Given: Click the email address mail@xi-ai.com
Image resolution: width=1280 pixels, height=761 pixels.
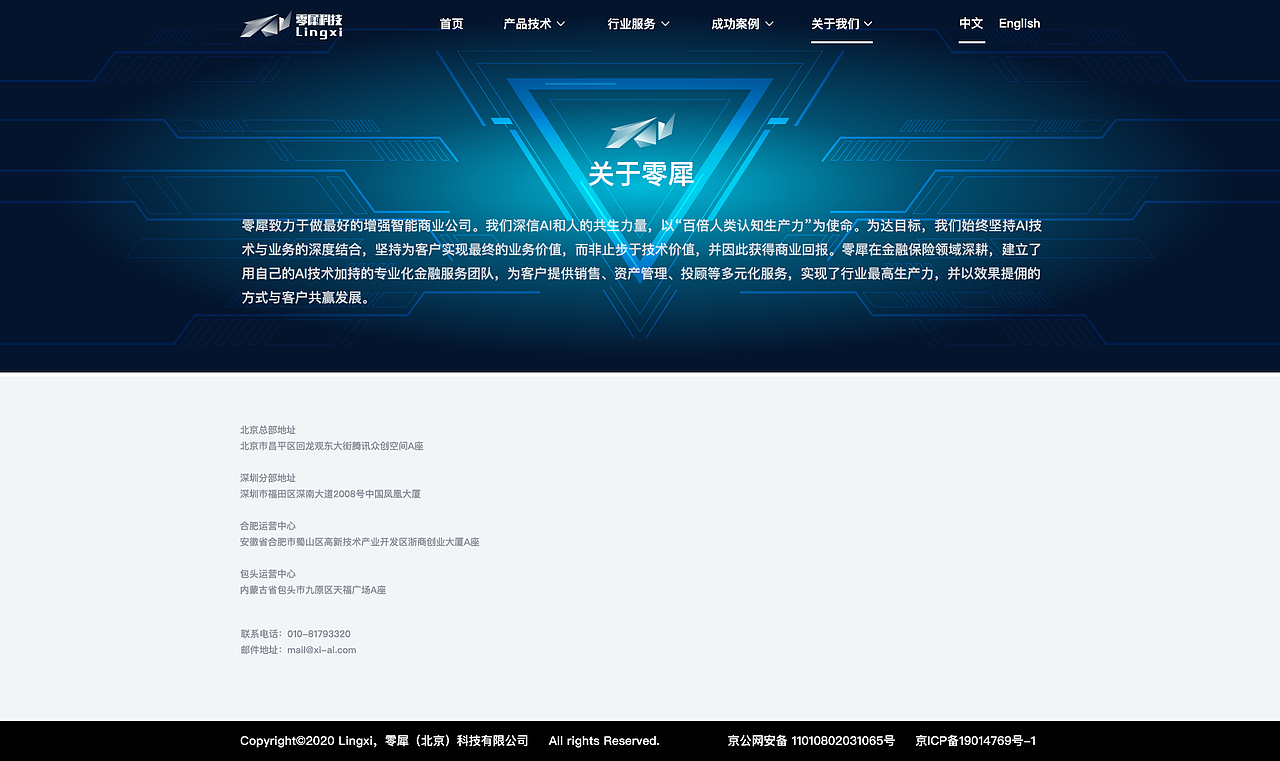Looking at the screenshot, I should click(322, 650).
